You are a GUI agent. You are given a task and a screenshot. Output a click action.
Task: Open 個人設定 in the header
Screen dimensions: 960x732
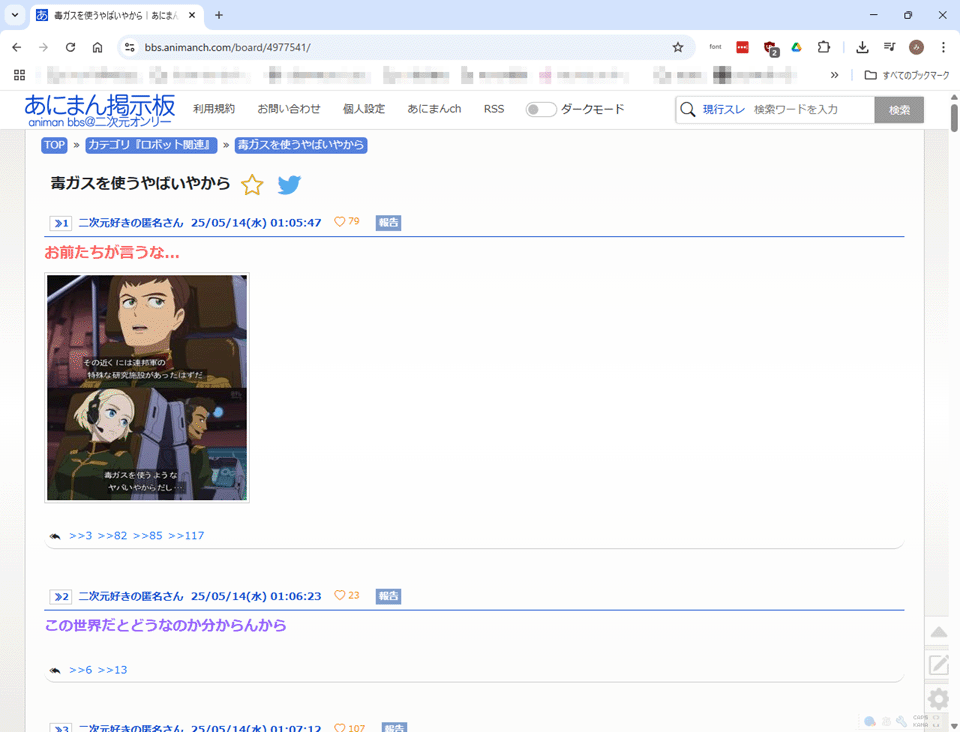click(x=364, y=109)
